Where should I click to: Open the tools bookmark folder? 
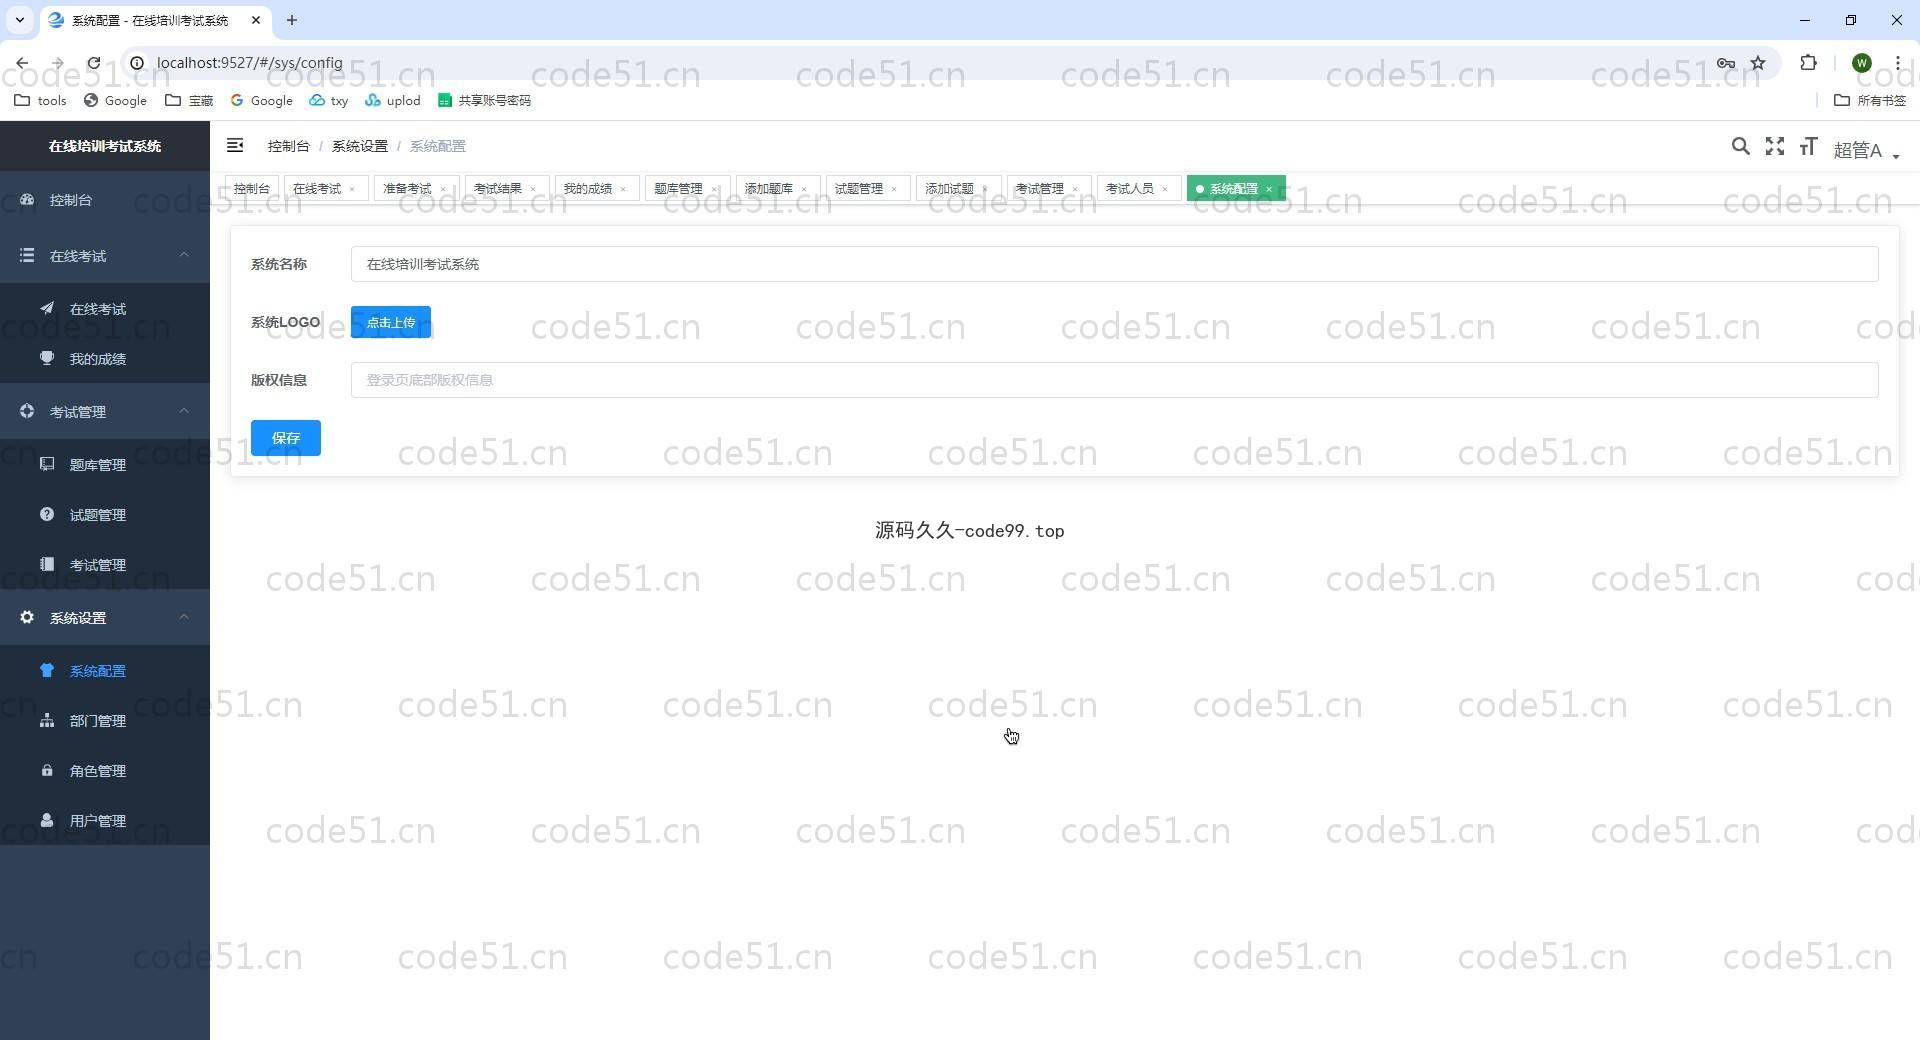pos(41,100)
